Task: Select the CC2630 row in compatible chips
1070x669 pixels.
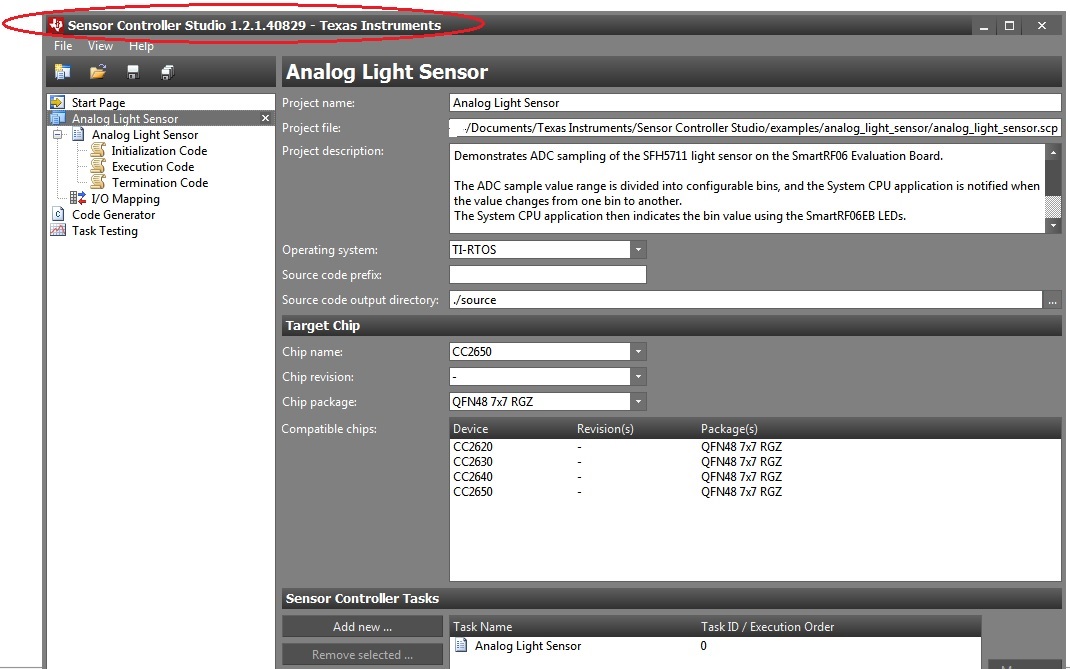Action: [755, 461]
